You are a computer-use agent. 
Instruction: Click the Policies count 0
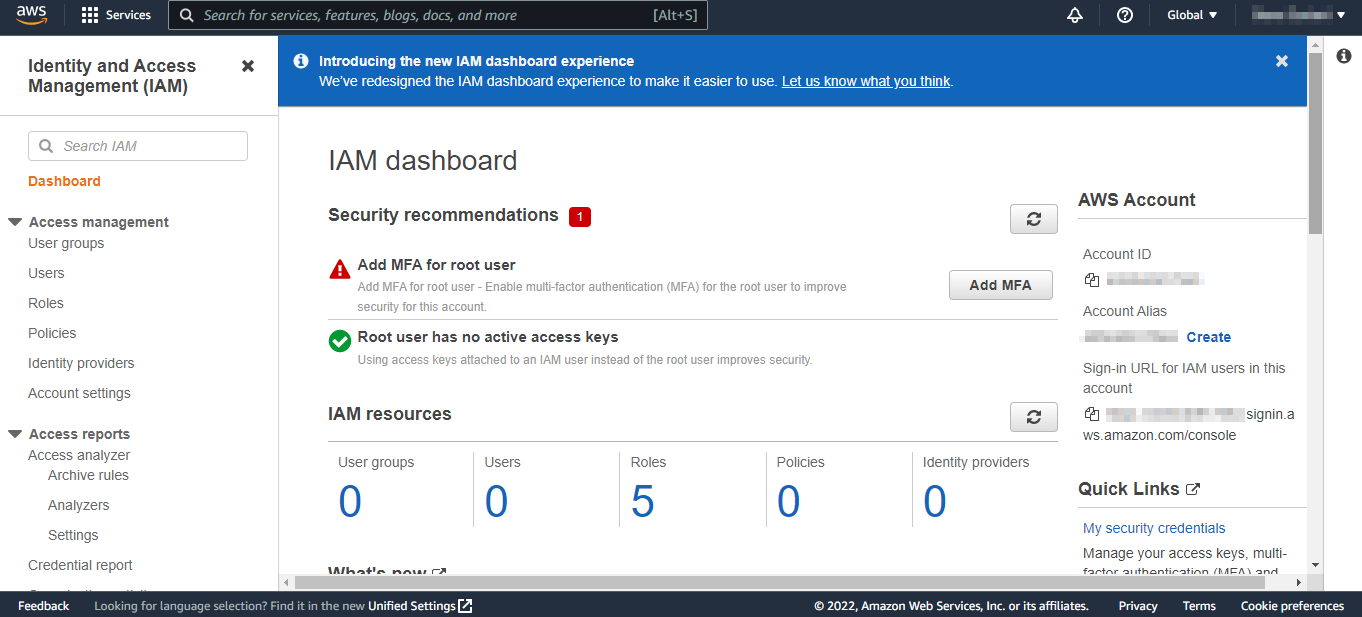click(x=789, y=501)
